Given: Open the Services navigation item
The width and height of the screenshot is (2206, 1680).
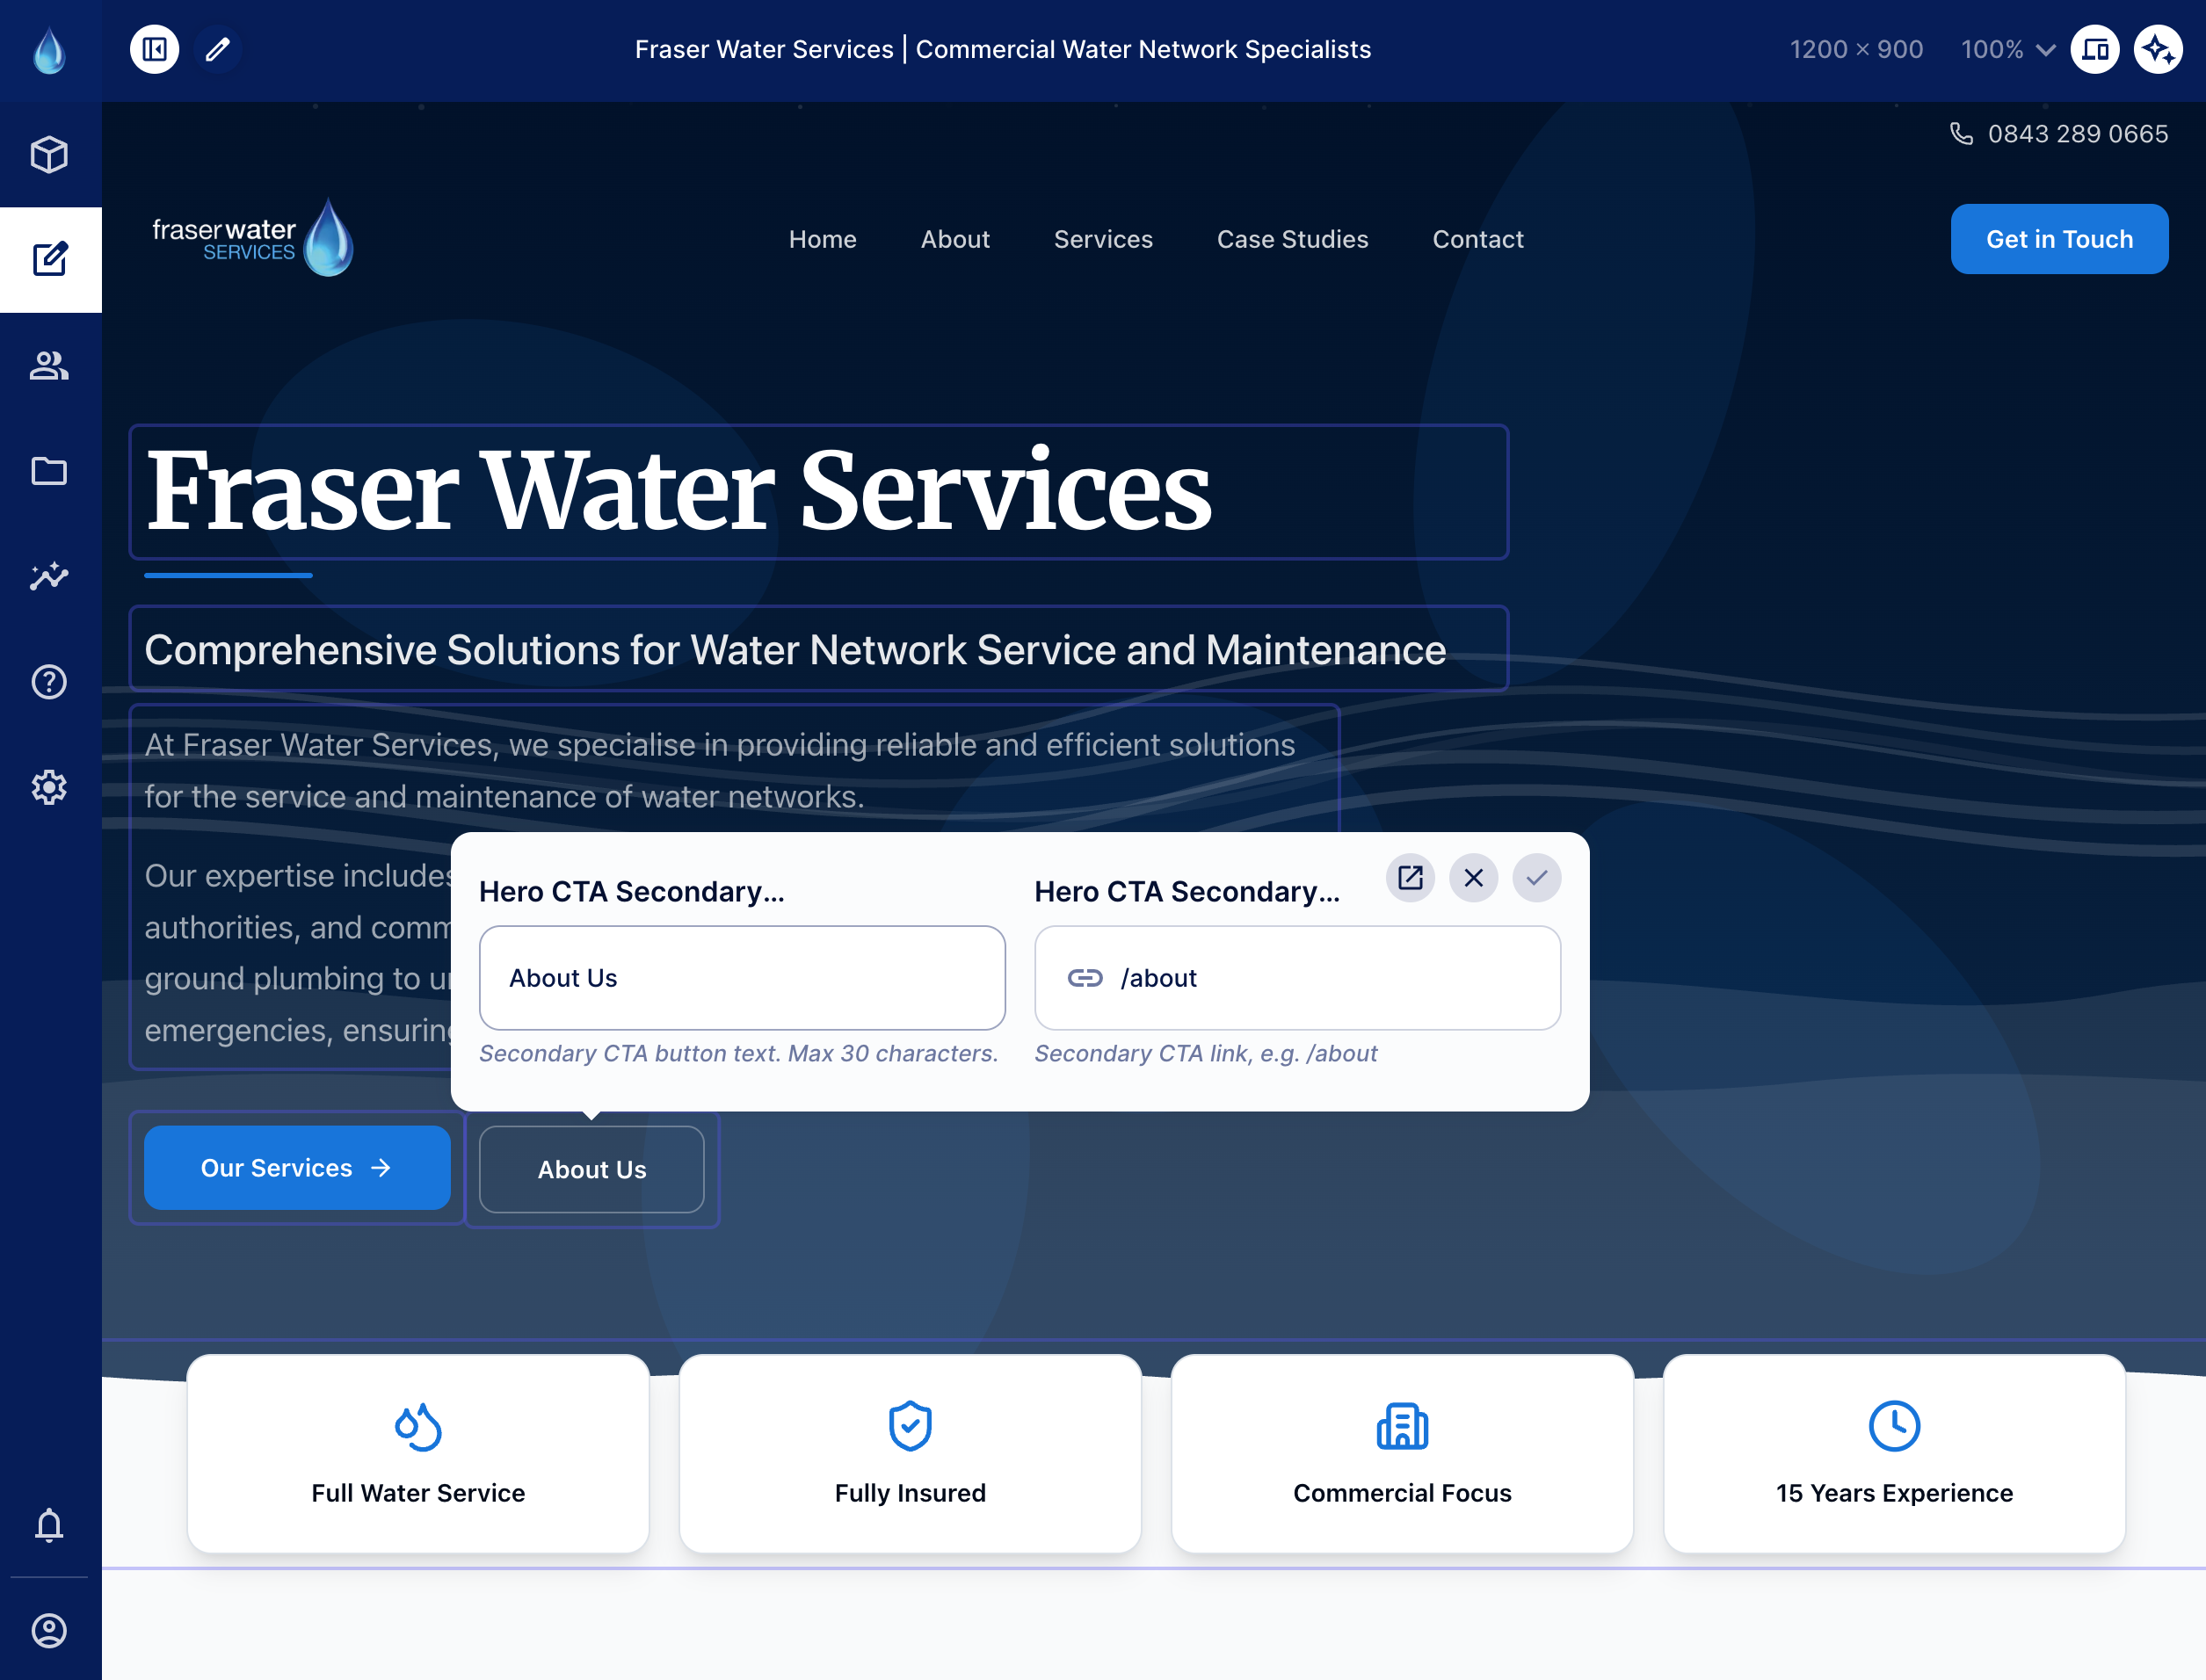Looking at the screenshot, I should tap(1103, 239).
